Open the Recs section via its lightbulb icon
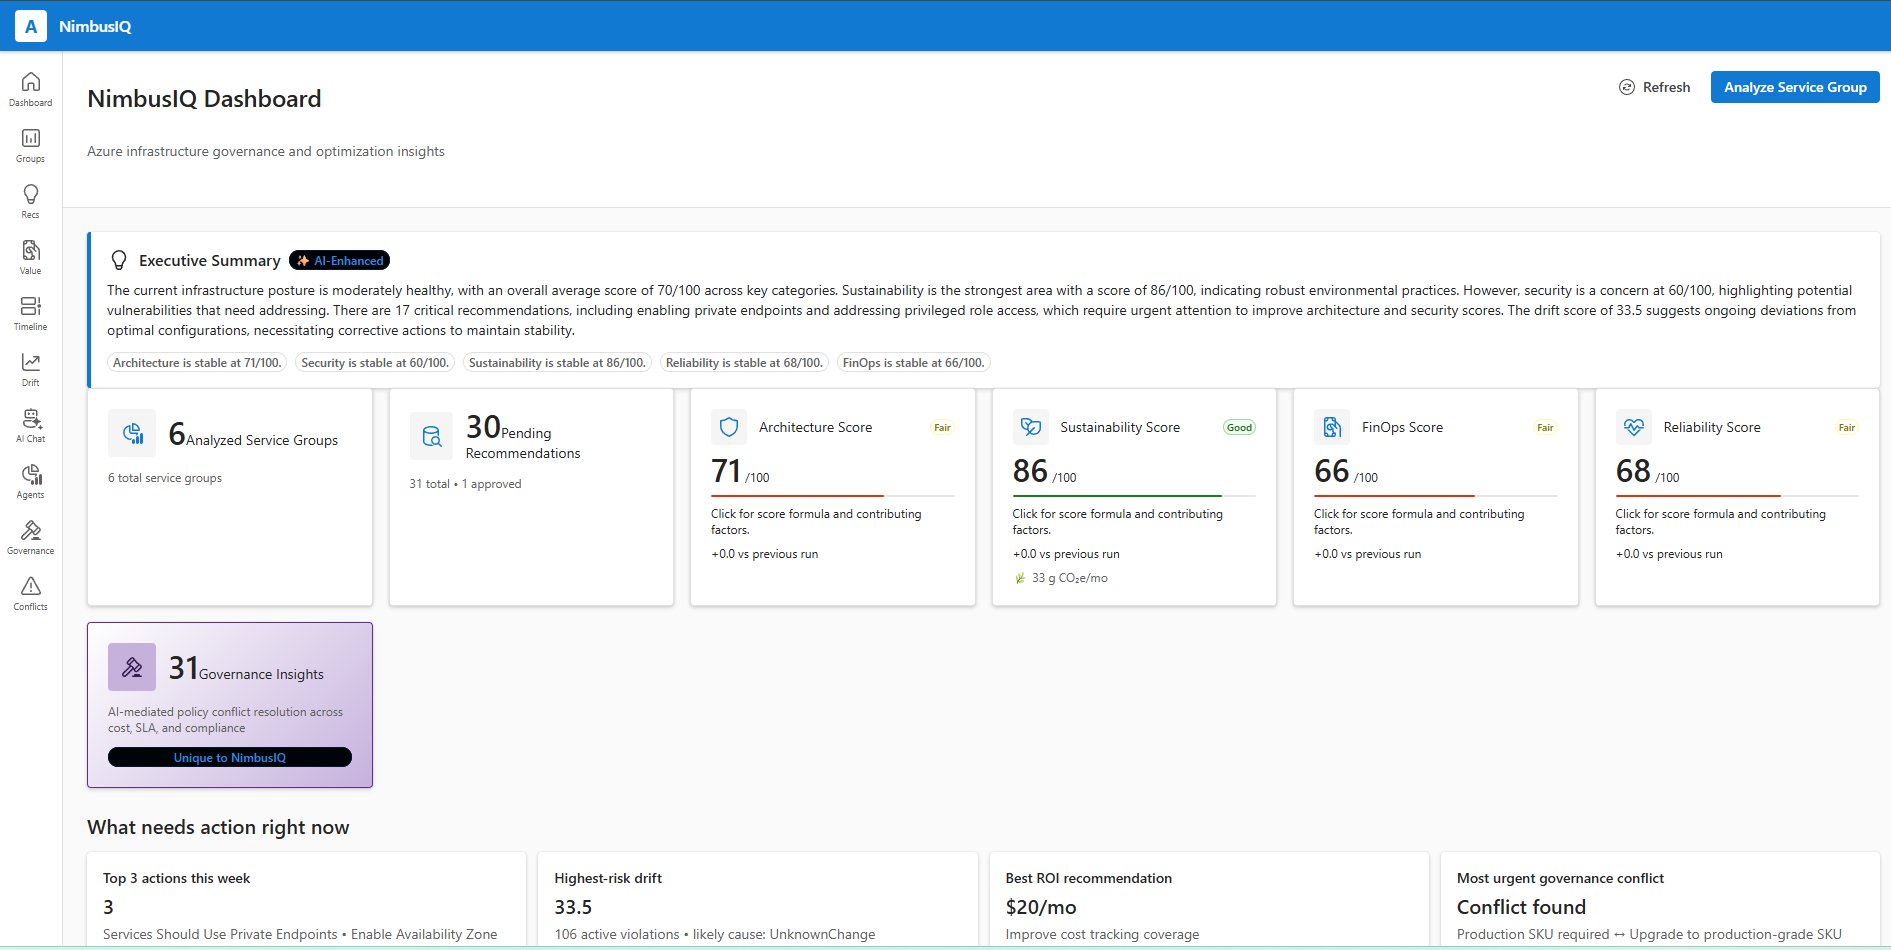1891x950 pixels. (x=30, y=200)
